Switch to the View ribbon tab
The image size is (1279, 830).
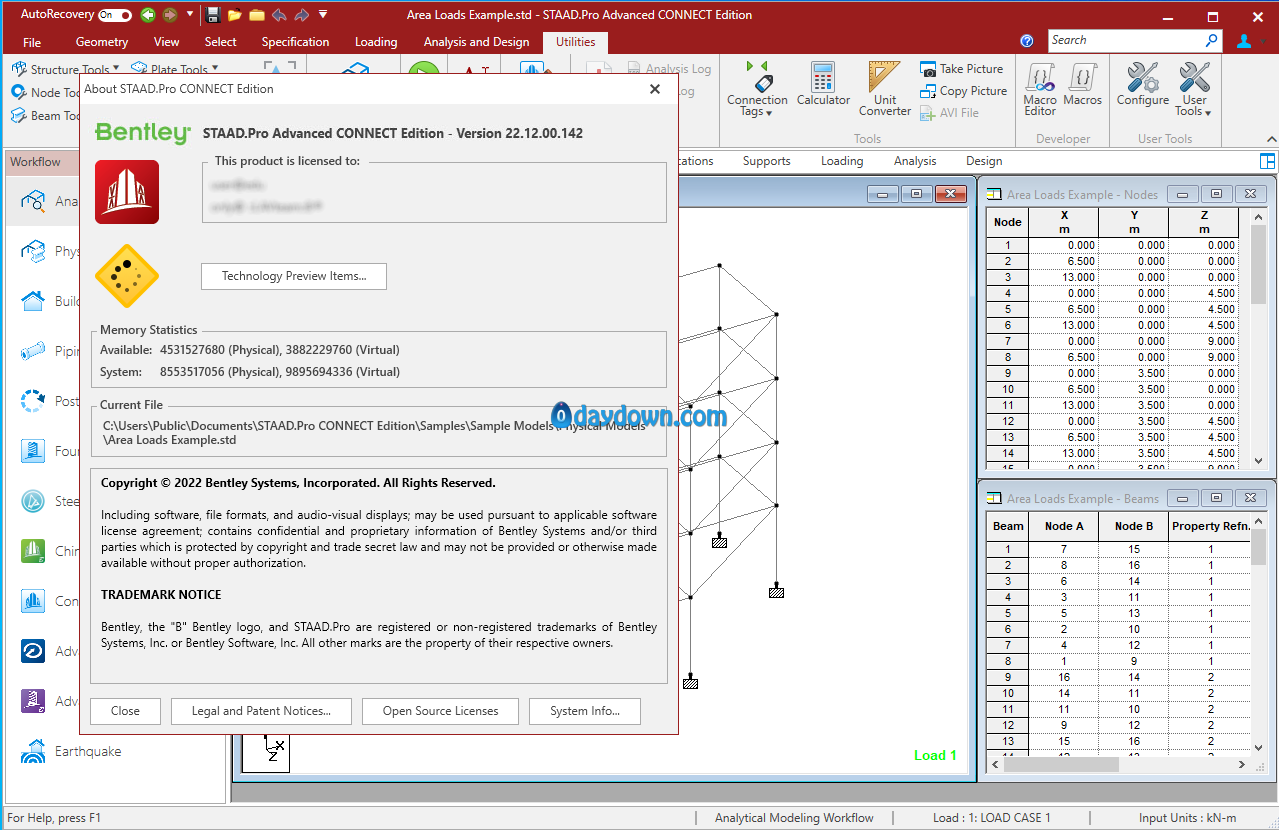pos(167,42)
